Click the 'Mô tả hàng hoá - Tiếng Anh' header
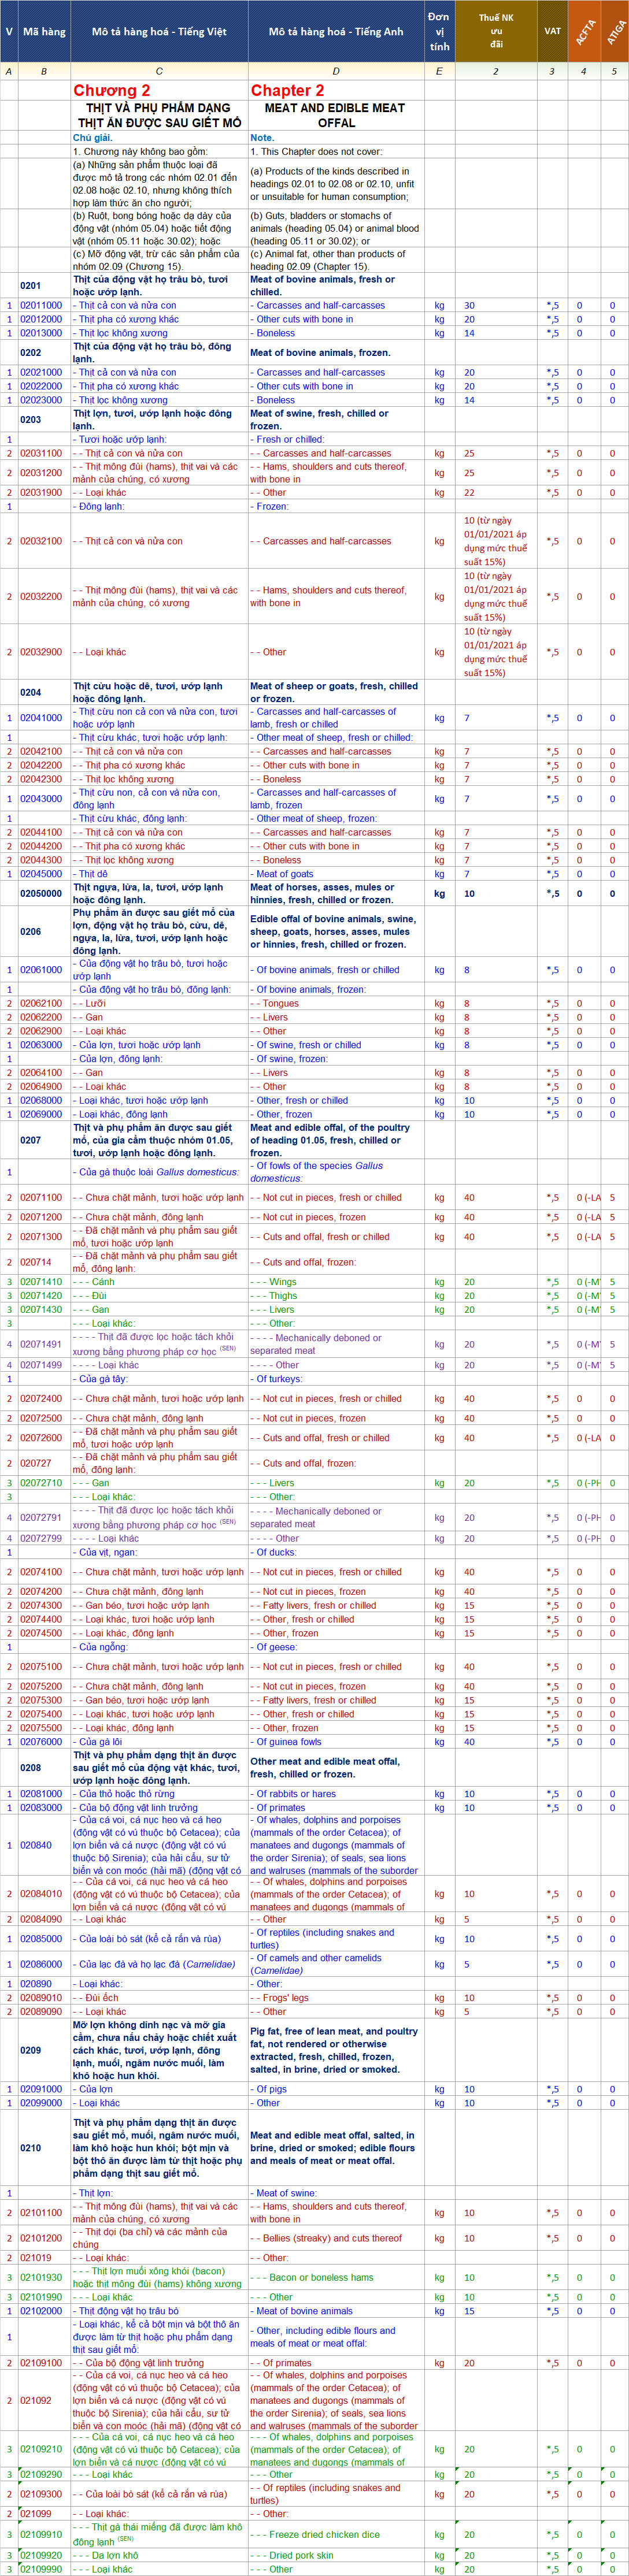 [336, 32]
